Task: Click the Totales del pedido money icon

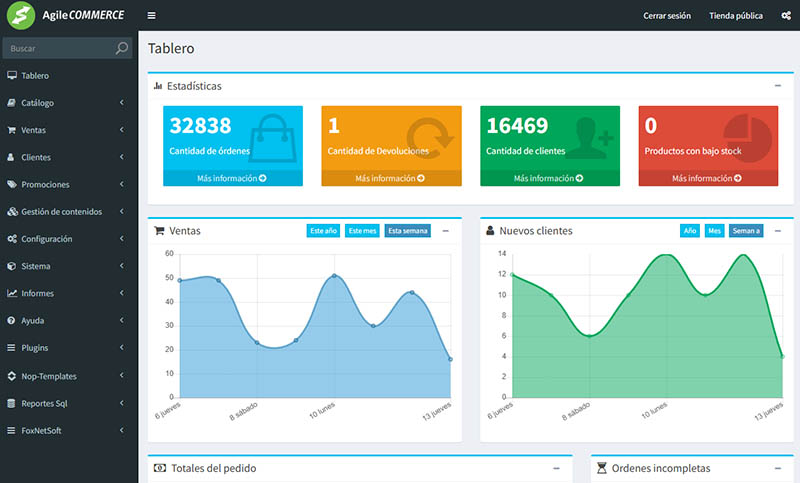Action: (160, 468)
